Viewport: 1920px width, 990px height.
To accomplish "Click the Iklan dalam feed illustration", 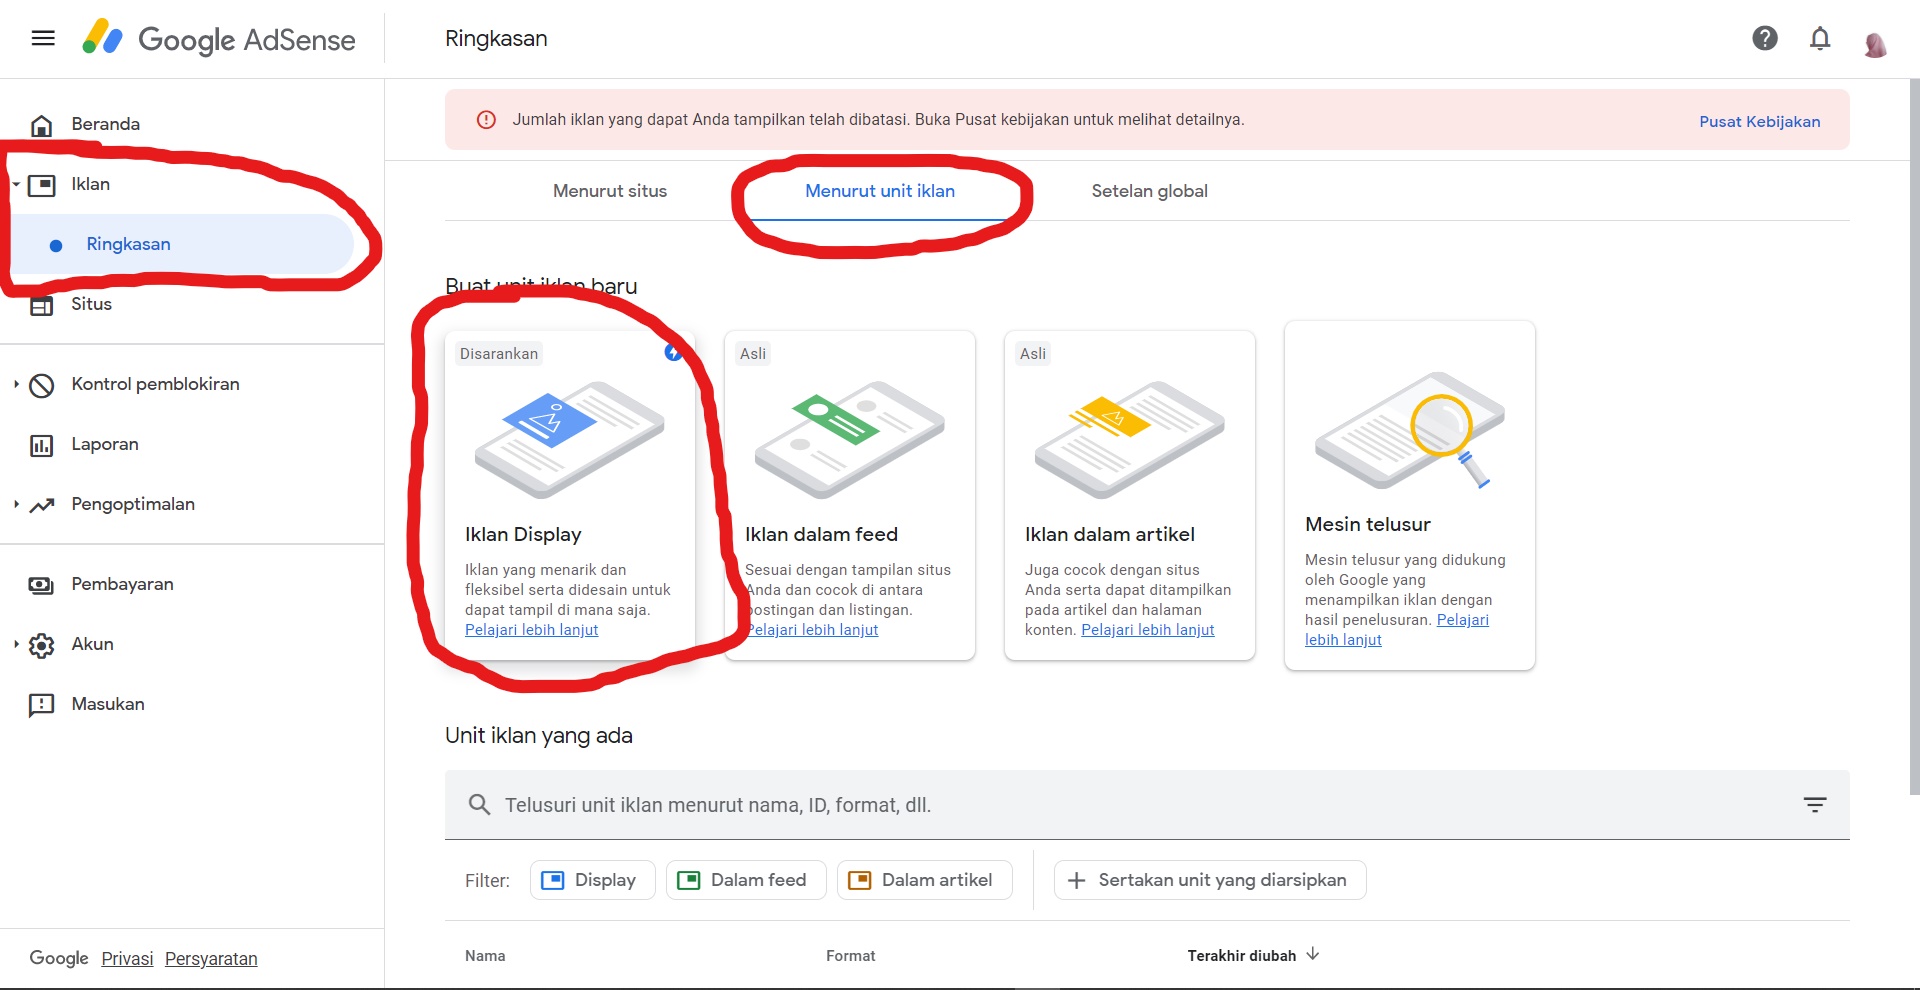I will [x=849, y=438].
